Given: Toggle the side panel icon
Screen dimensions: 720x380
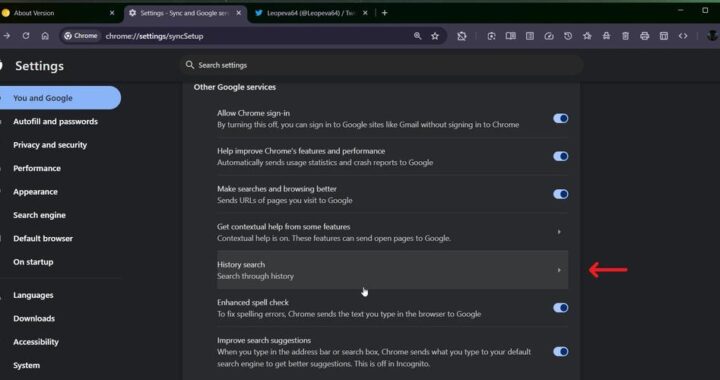Looking at the screenshot, I should click(x=530, y=36).
